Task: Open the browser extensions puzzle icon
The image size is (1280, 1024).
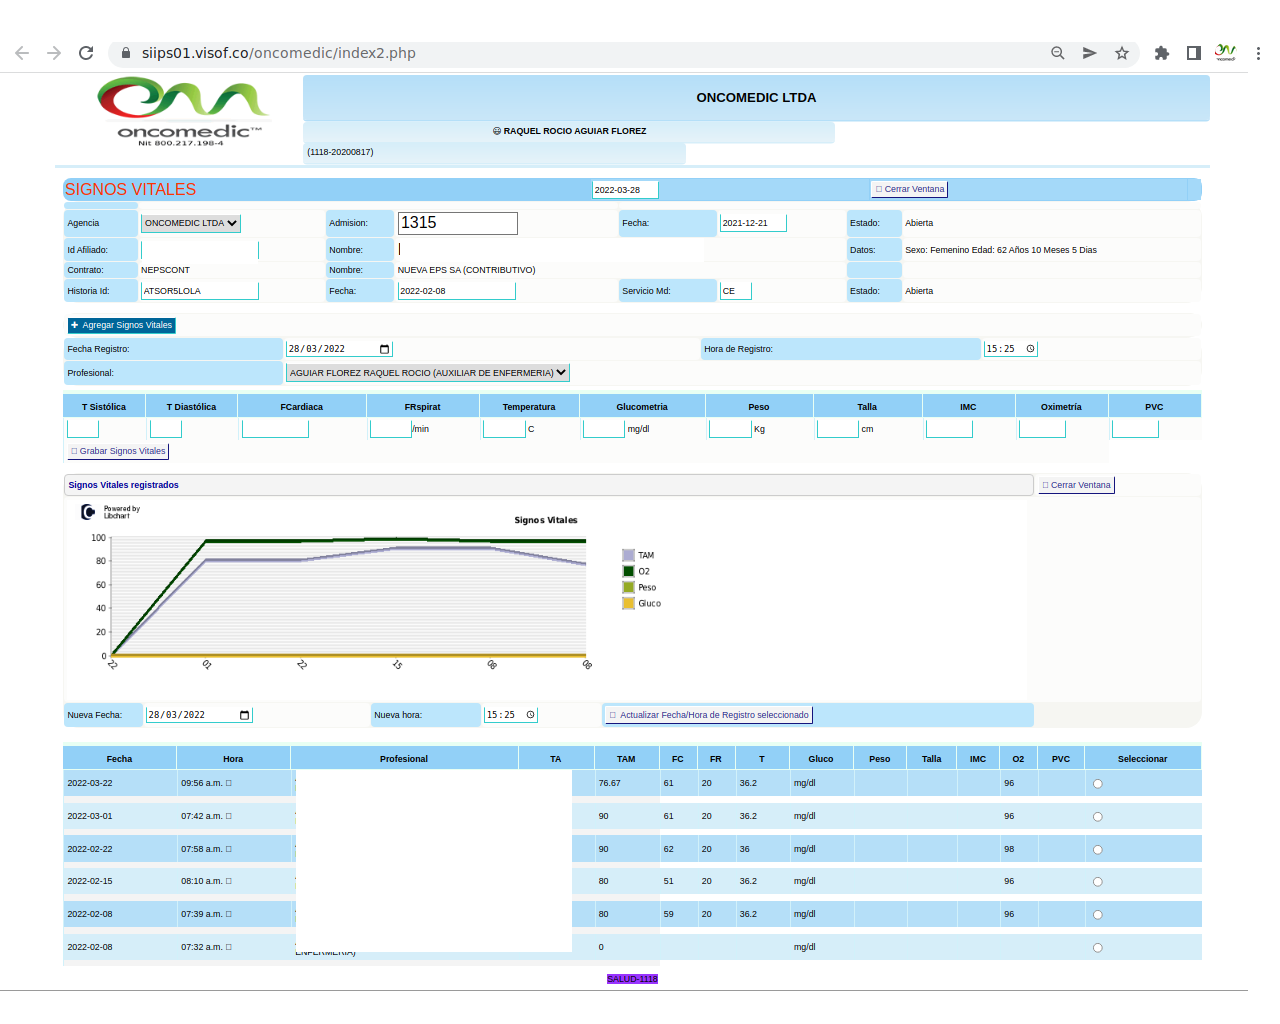Action: click(1161, 53)
